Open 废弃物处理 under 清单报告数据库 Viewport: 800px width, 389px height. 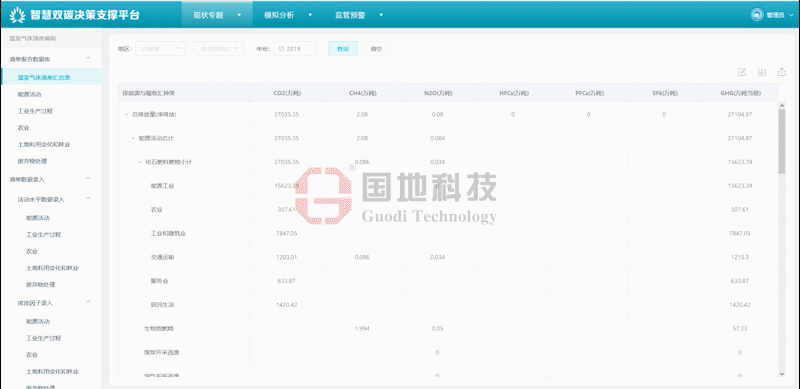click(32, 161)
